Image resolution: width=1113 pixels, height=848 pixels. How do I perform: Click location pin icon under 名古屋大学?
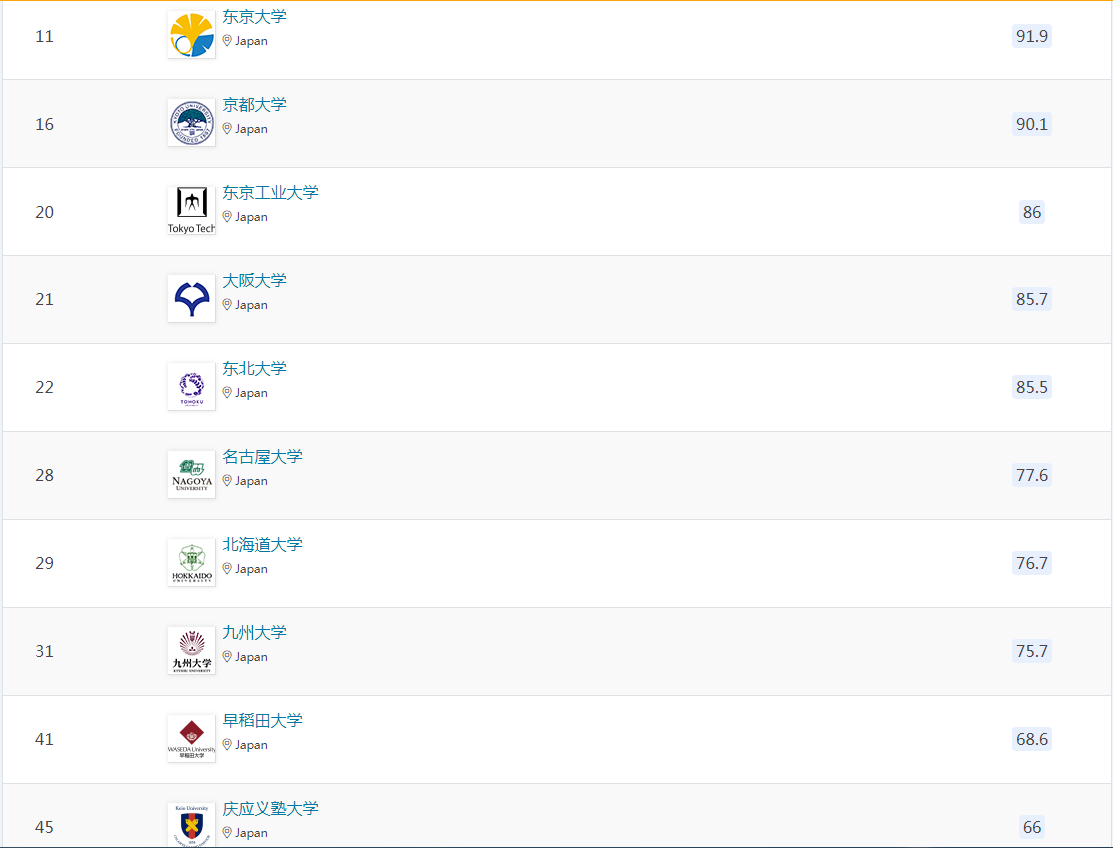tap(227, 480)
